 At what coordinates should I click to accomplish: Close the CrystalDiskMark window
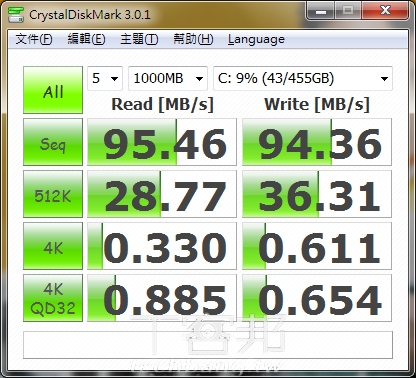tap(385, 11)
